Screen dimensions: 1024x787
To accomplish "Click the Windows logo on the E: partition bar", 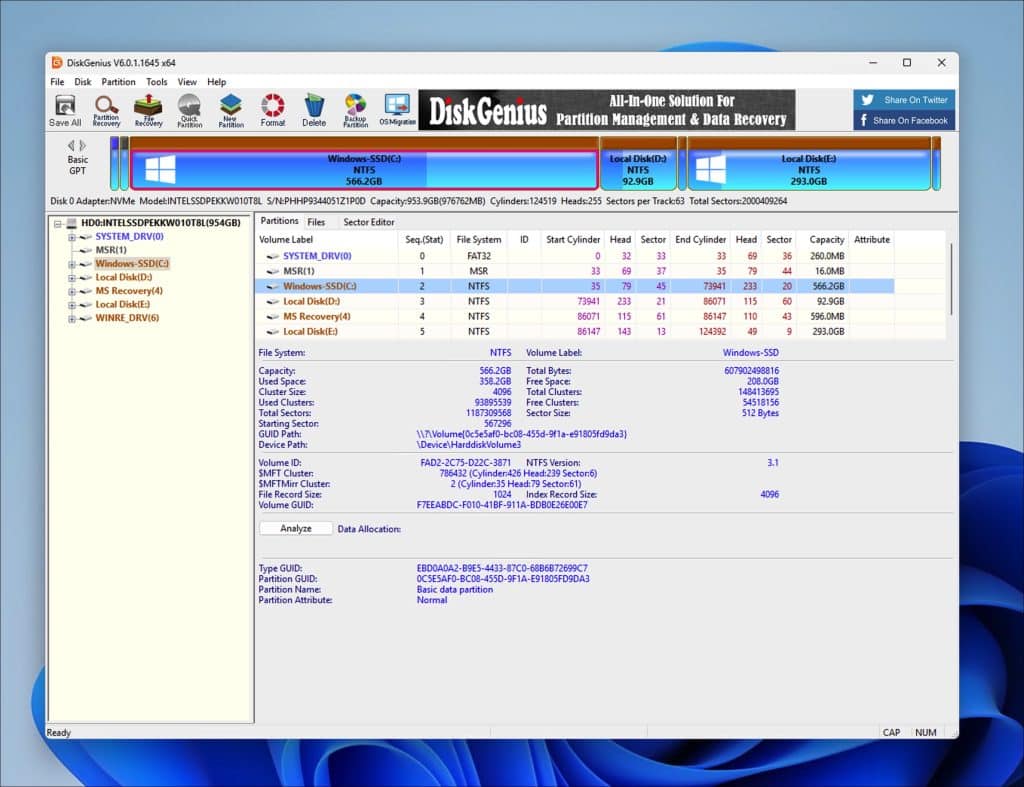I will click(x=711, y=169).
